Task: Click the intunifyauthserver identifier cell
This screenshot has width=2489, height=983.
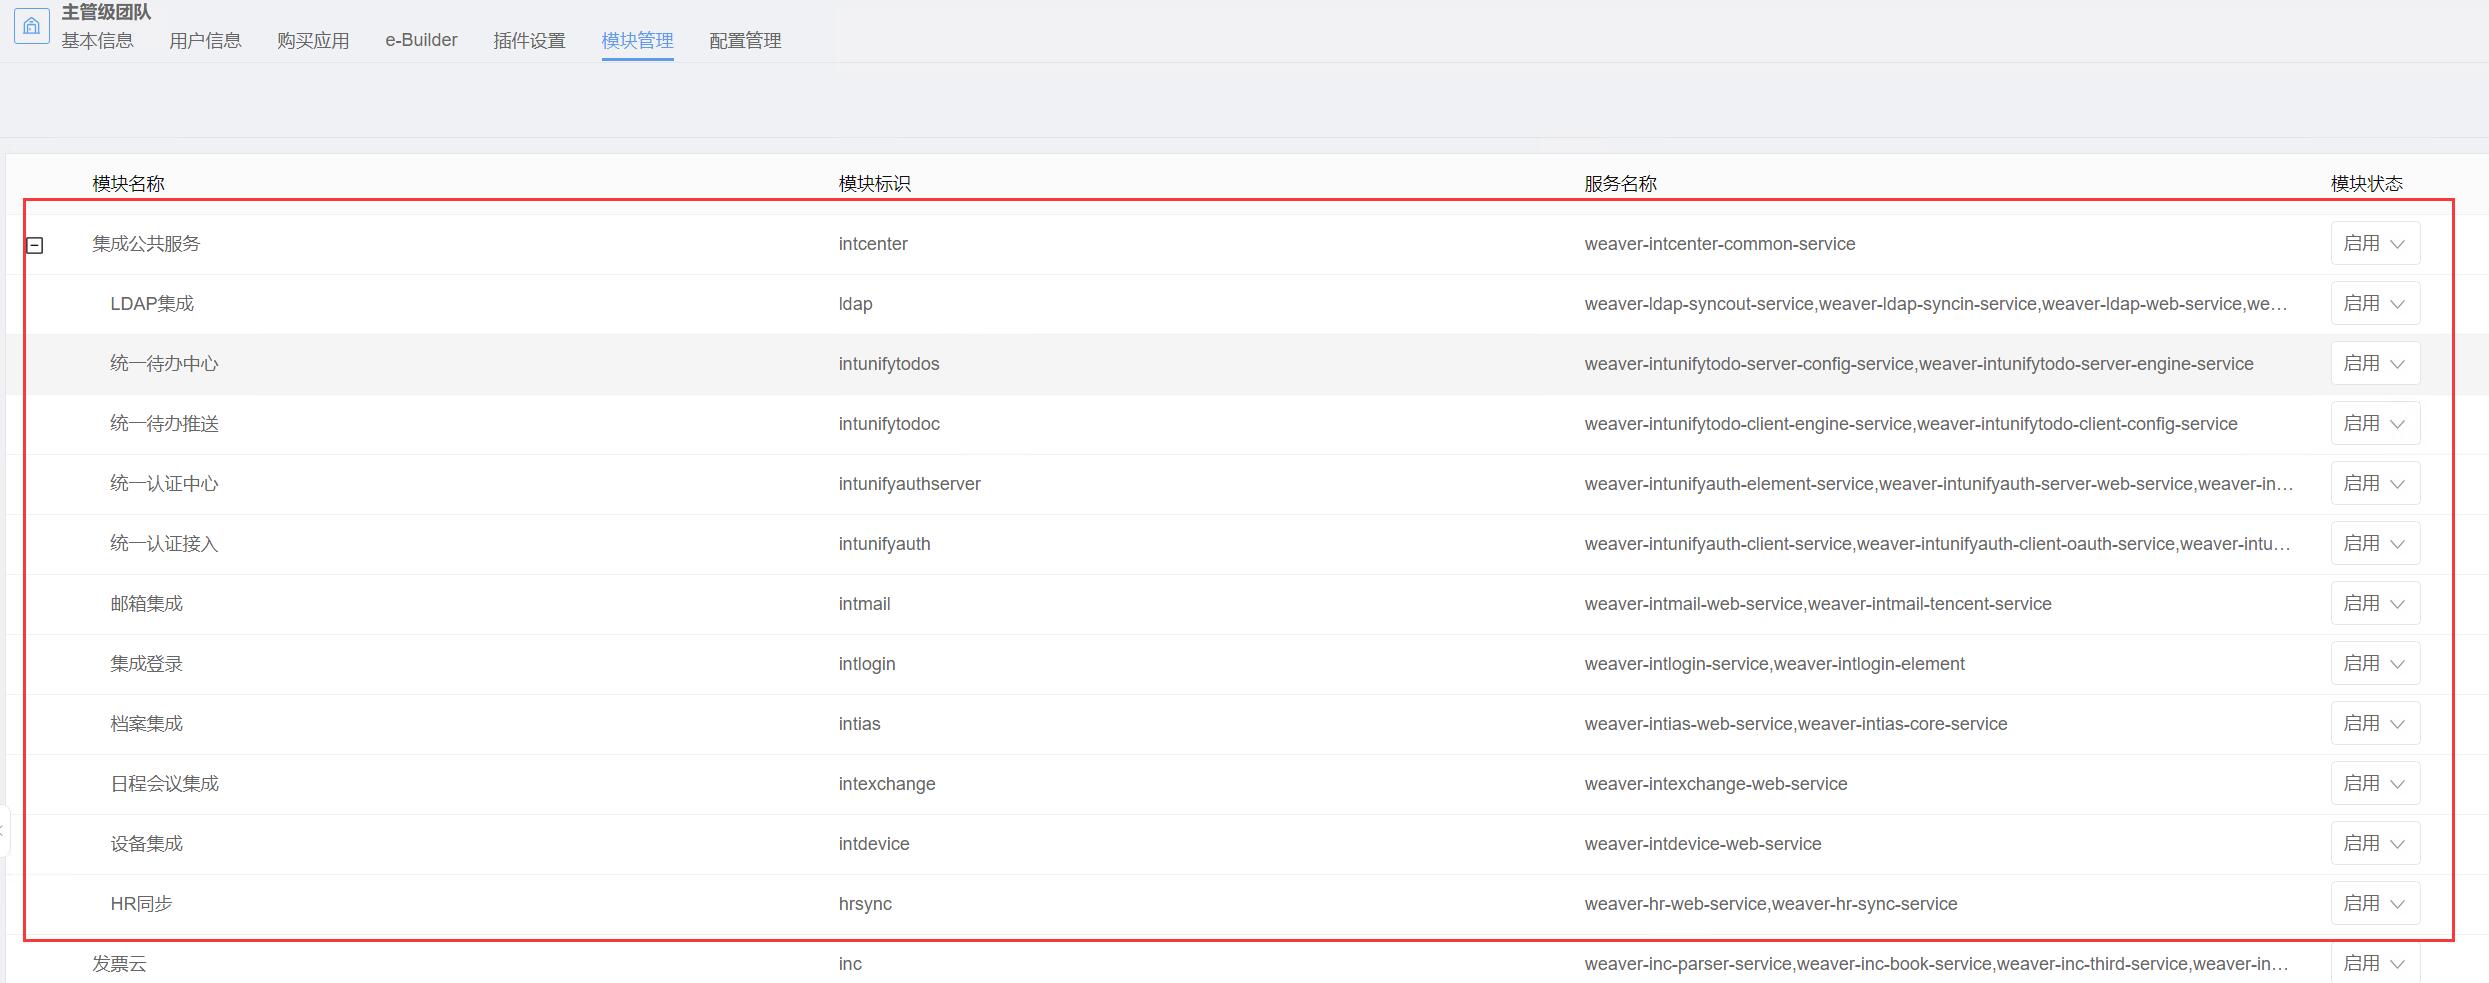Action: [909, 484]
